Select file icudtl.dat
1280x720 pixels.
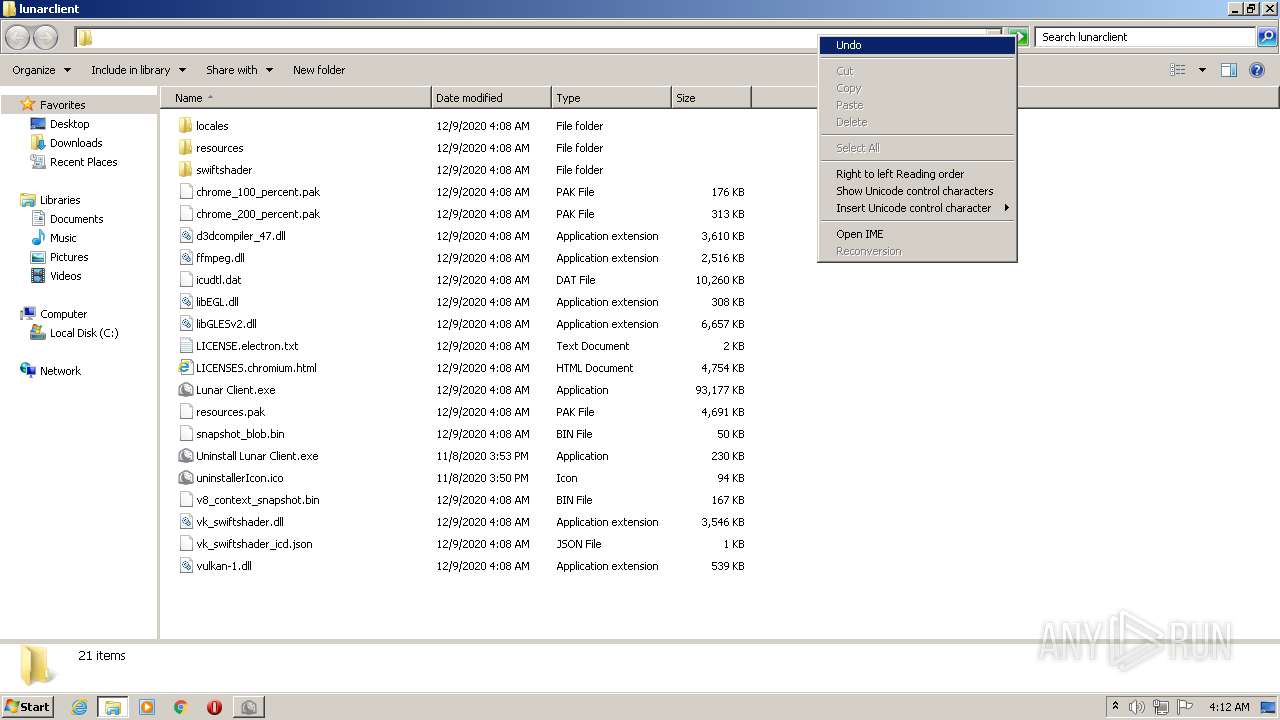point(218,280)
